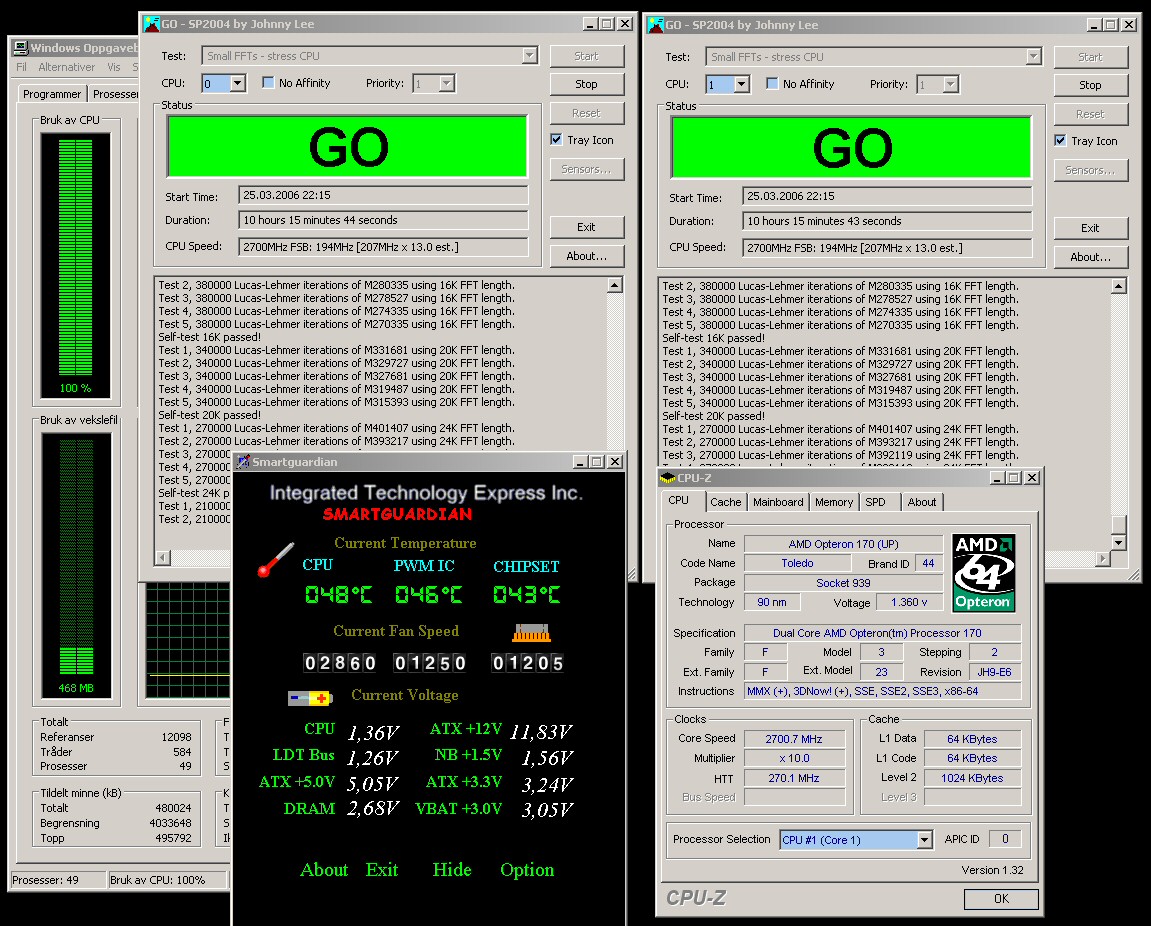Click CPU temperature reading 048°C
Screen dimensions: 1151x926
[x=338, y=594]
